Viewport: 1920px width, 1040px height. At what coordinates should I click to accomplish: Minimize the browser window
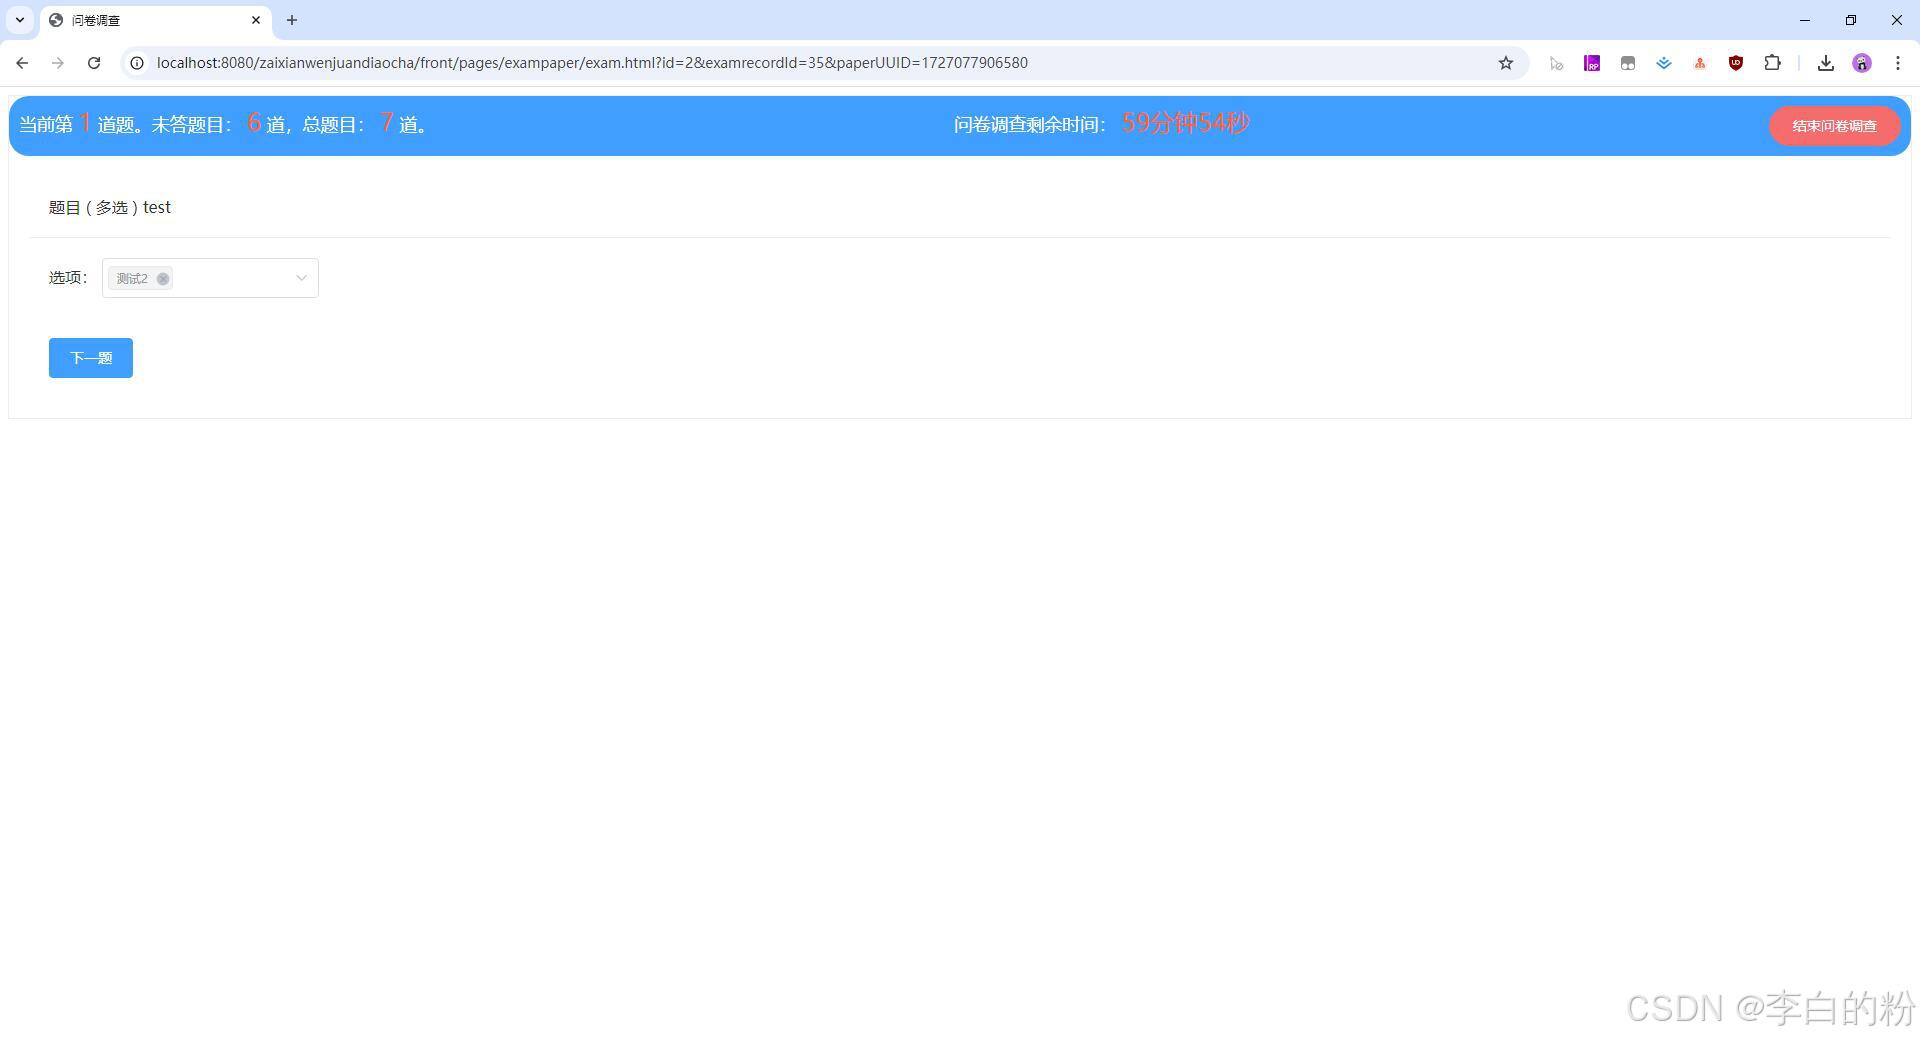[1805, 20]
